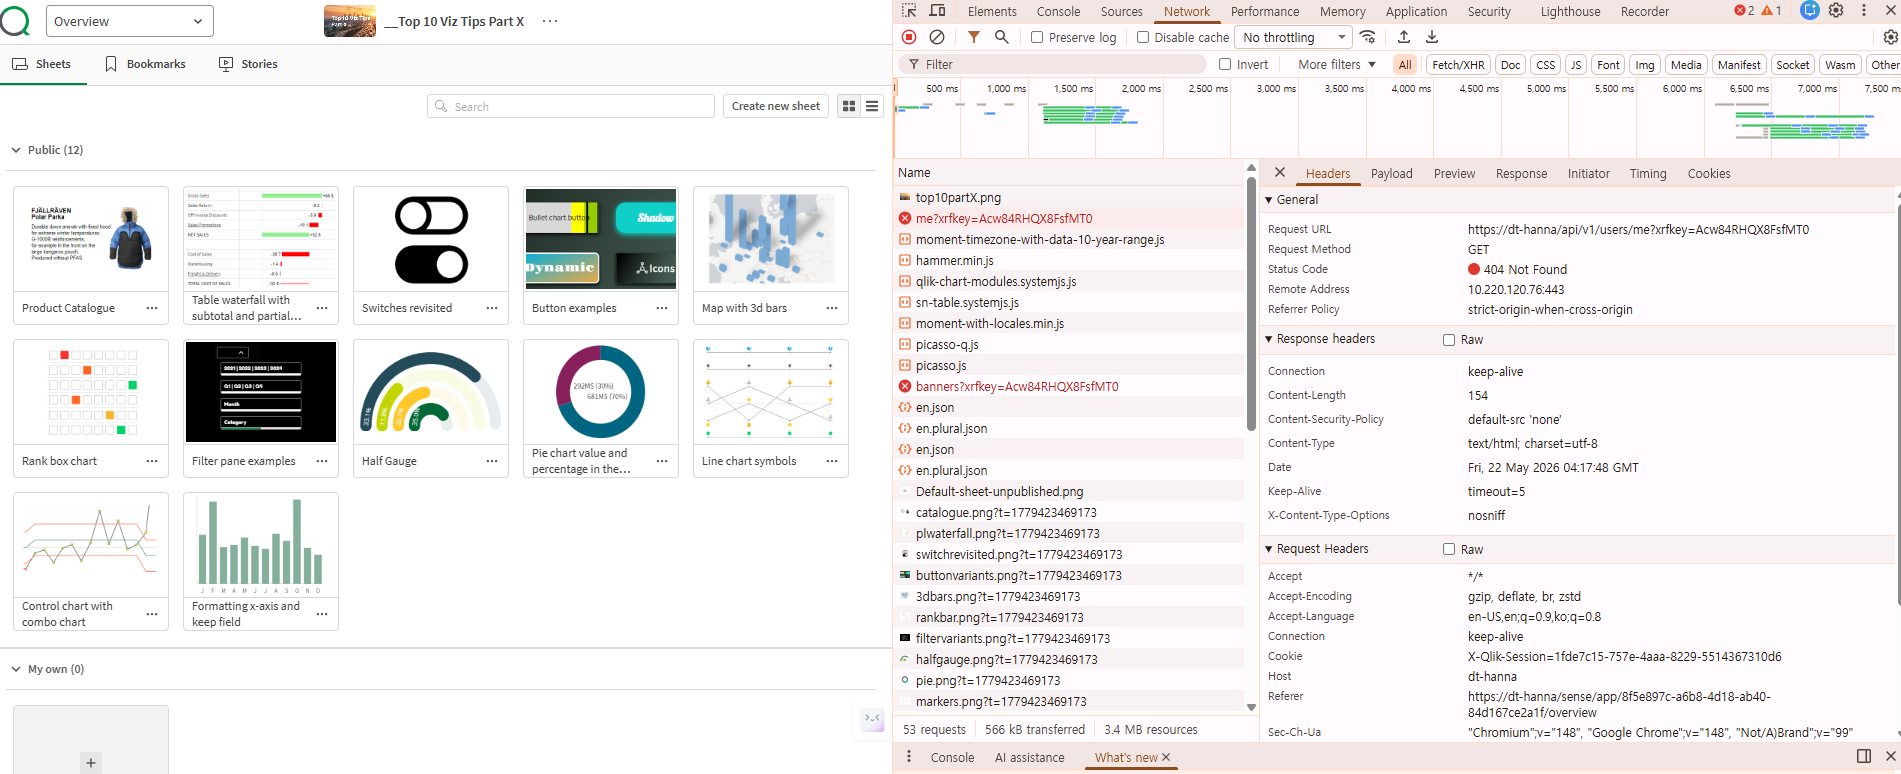Screen dimensions: 1901x774
Task: Close the request details pane
Action: [x=1280, y=173]
